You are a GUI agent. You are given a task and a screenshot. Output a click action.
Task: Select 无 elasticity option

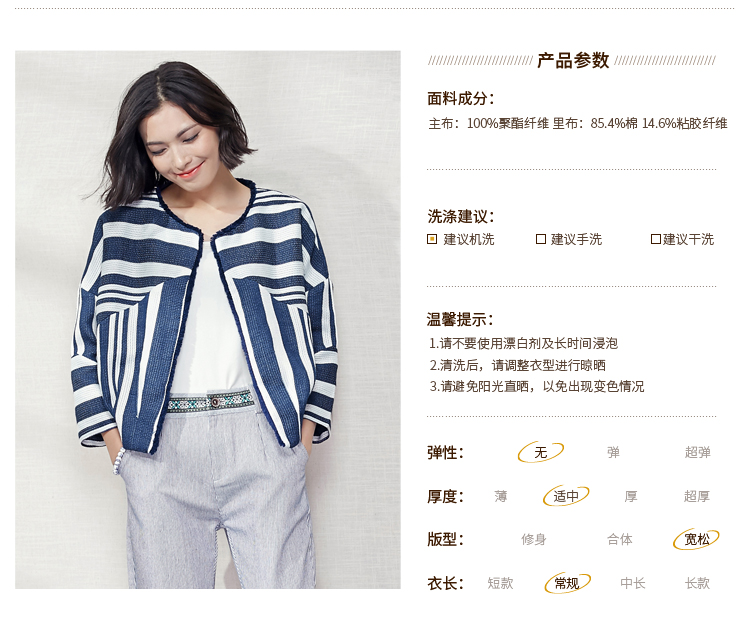541,452
